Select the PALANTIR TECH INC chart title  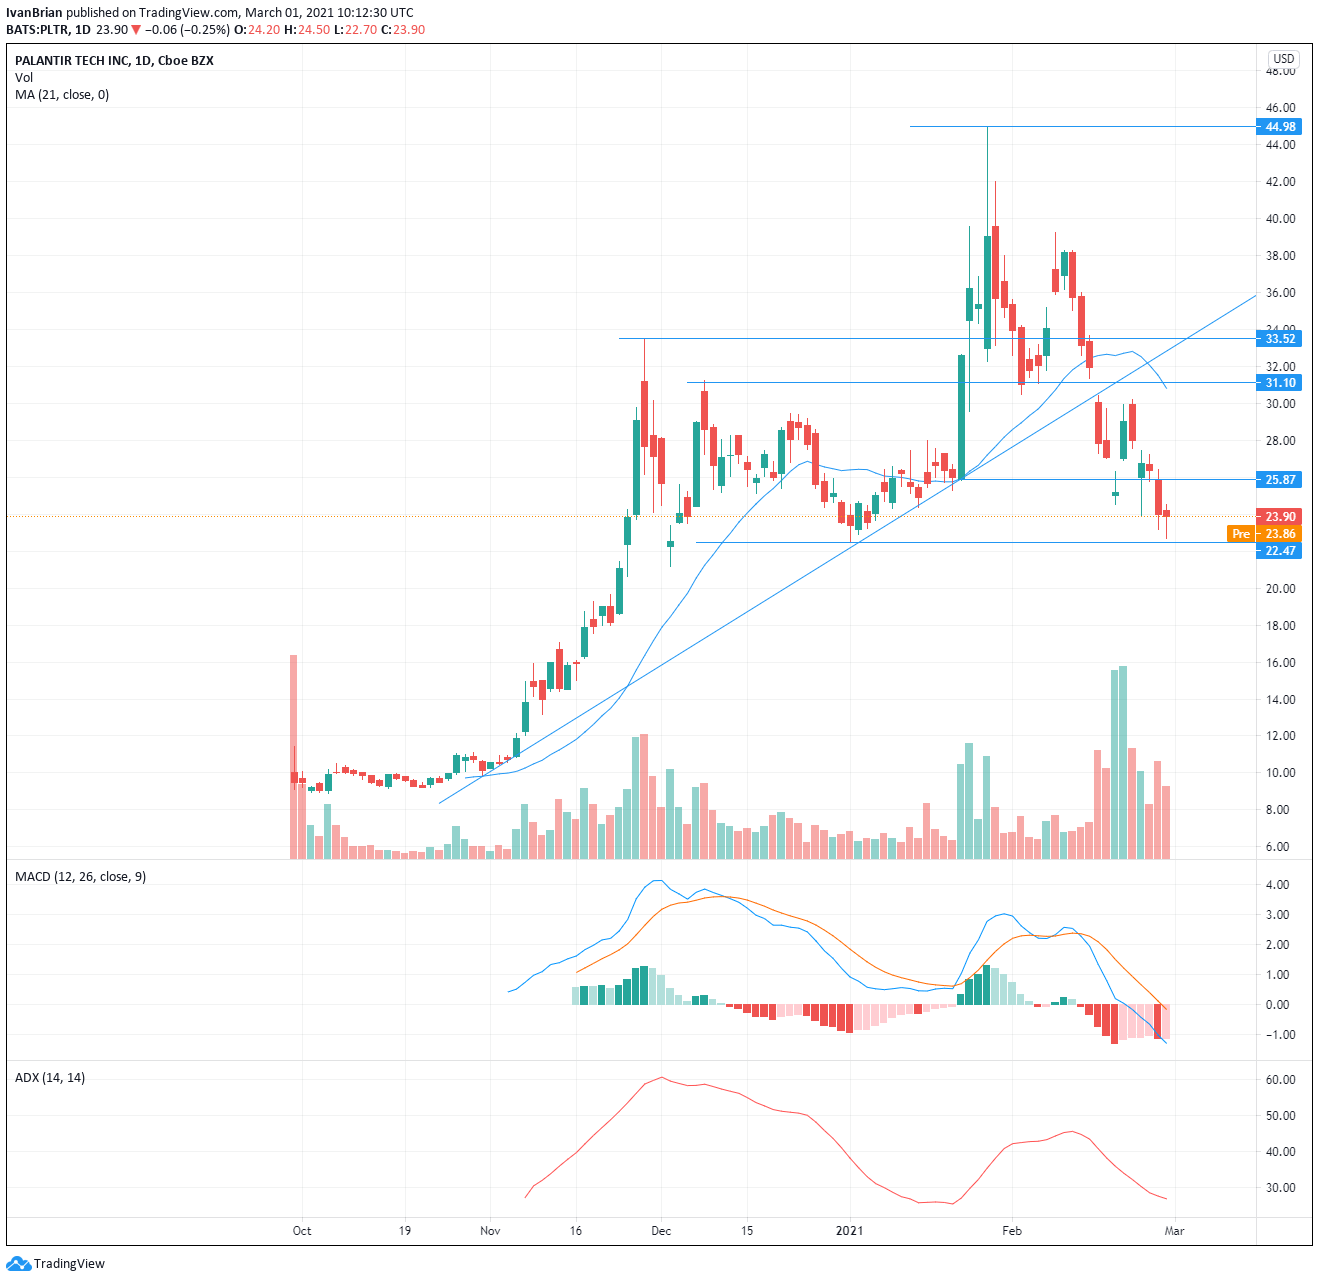(114, 61)
